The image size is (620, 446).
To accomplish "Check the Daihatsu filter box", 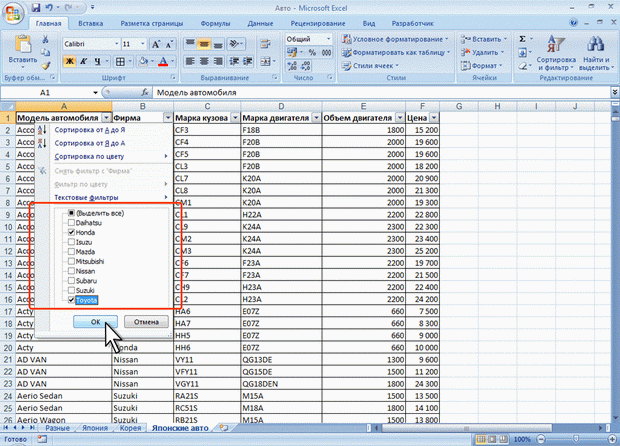I will pos(72,223).
